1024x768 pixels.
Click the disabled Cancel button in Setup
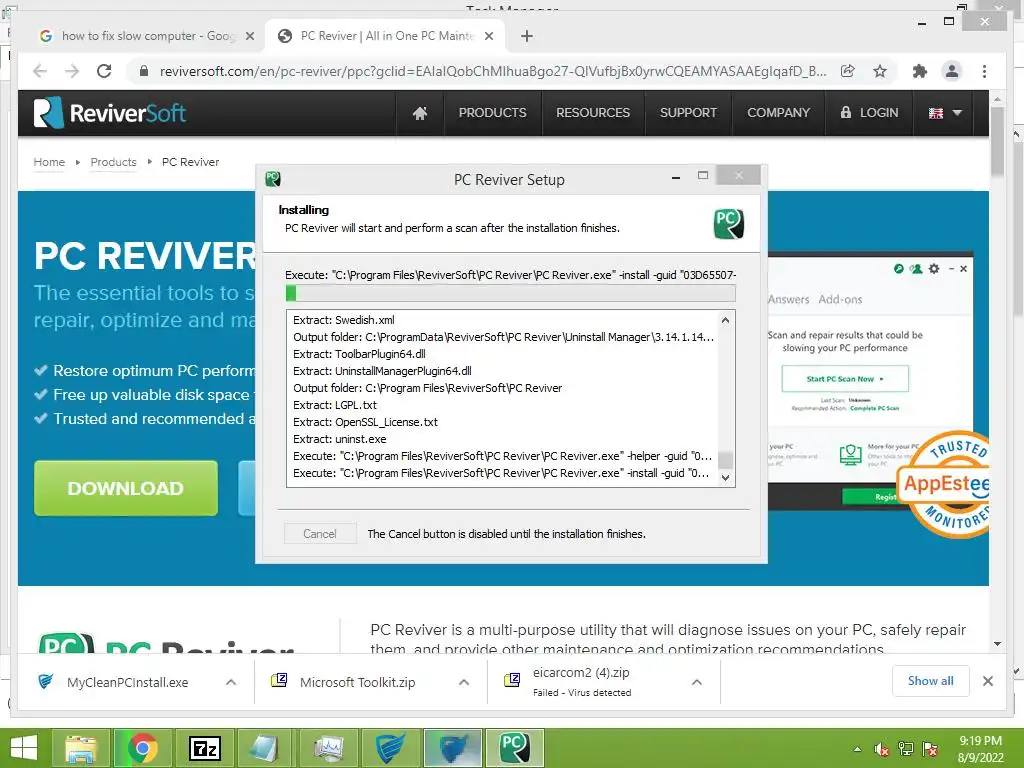point(320,534)
